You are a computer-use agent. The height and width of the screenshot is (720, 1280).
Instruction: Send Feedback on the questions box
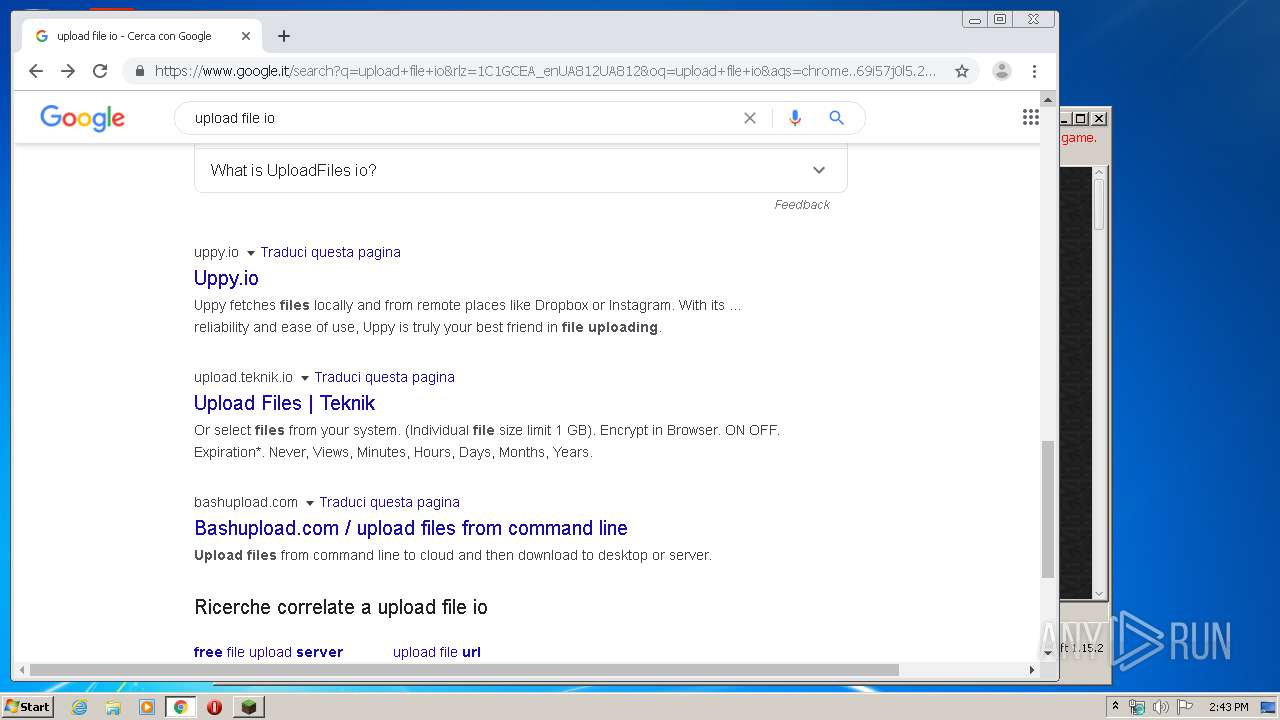pos(802,205)
